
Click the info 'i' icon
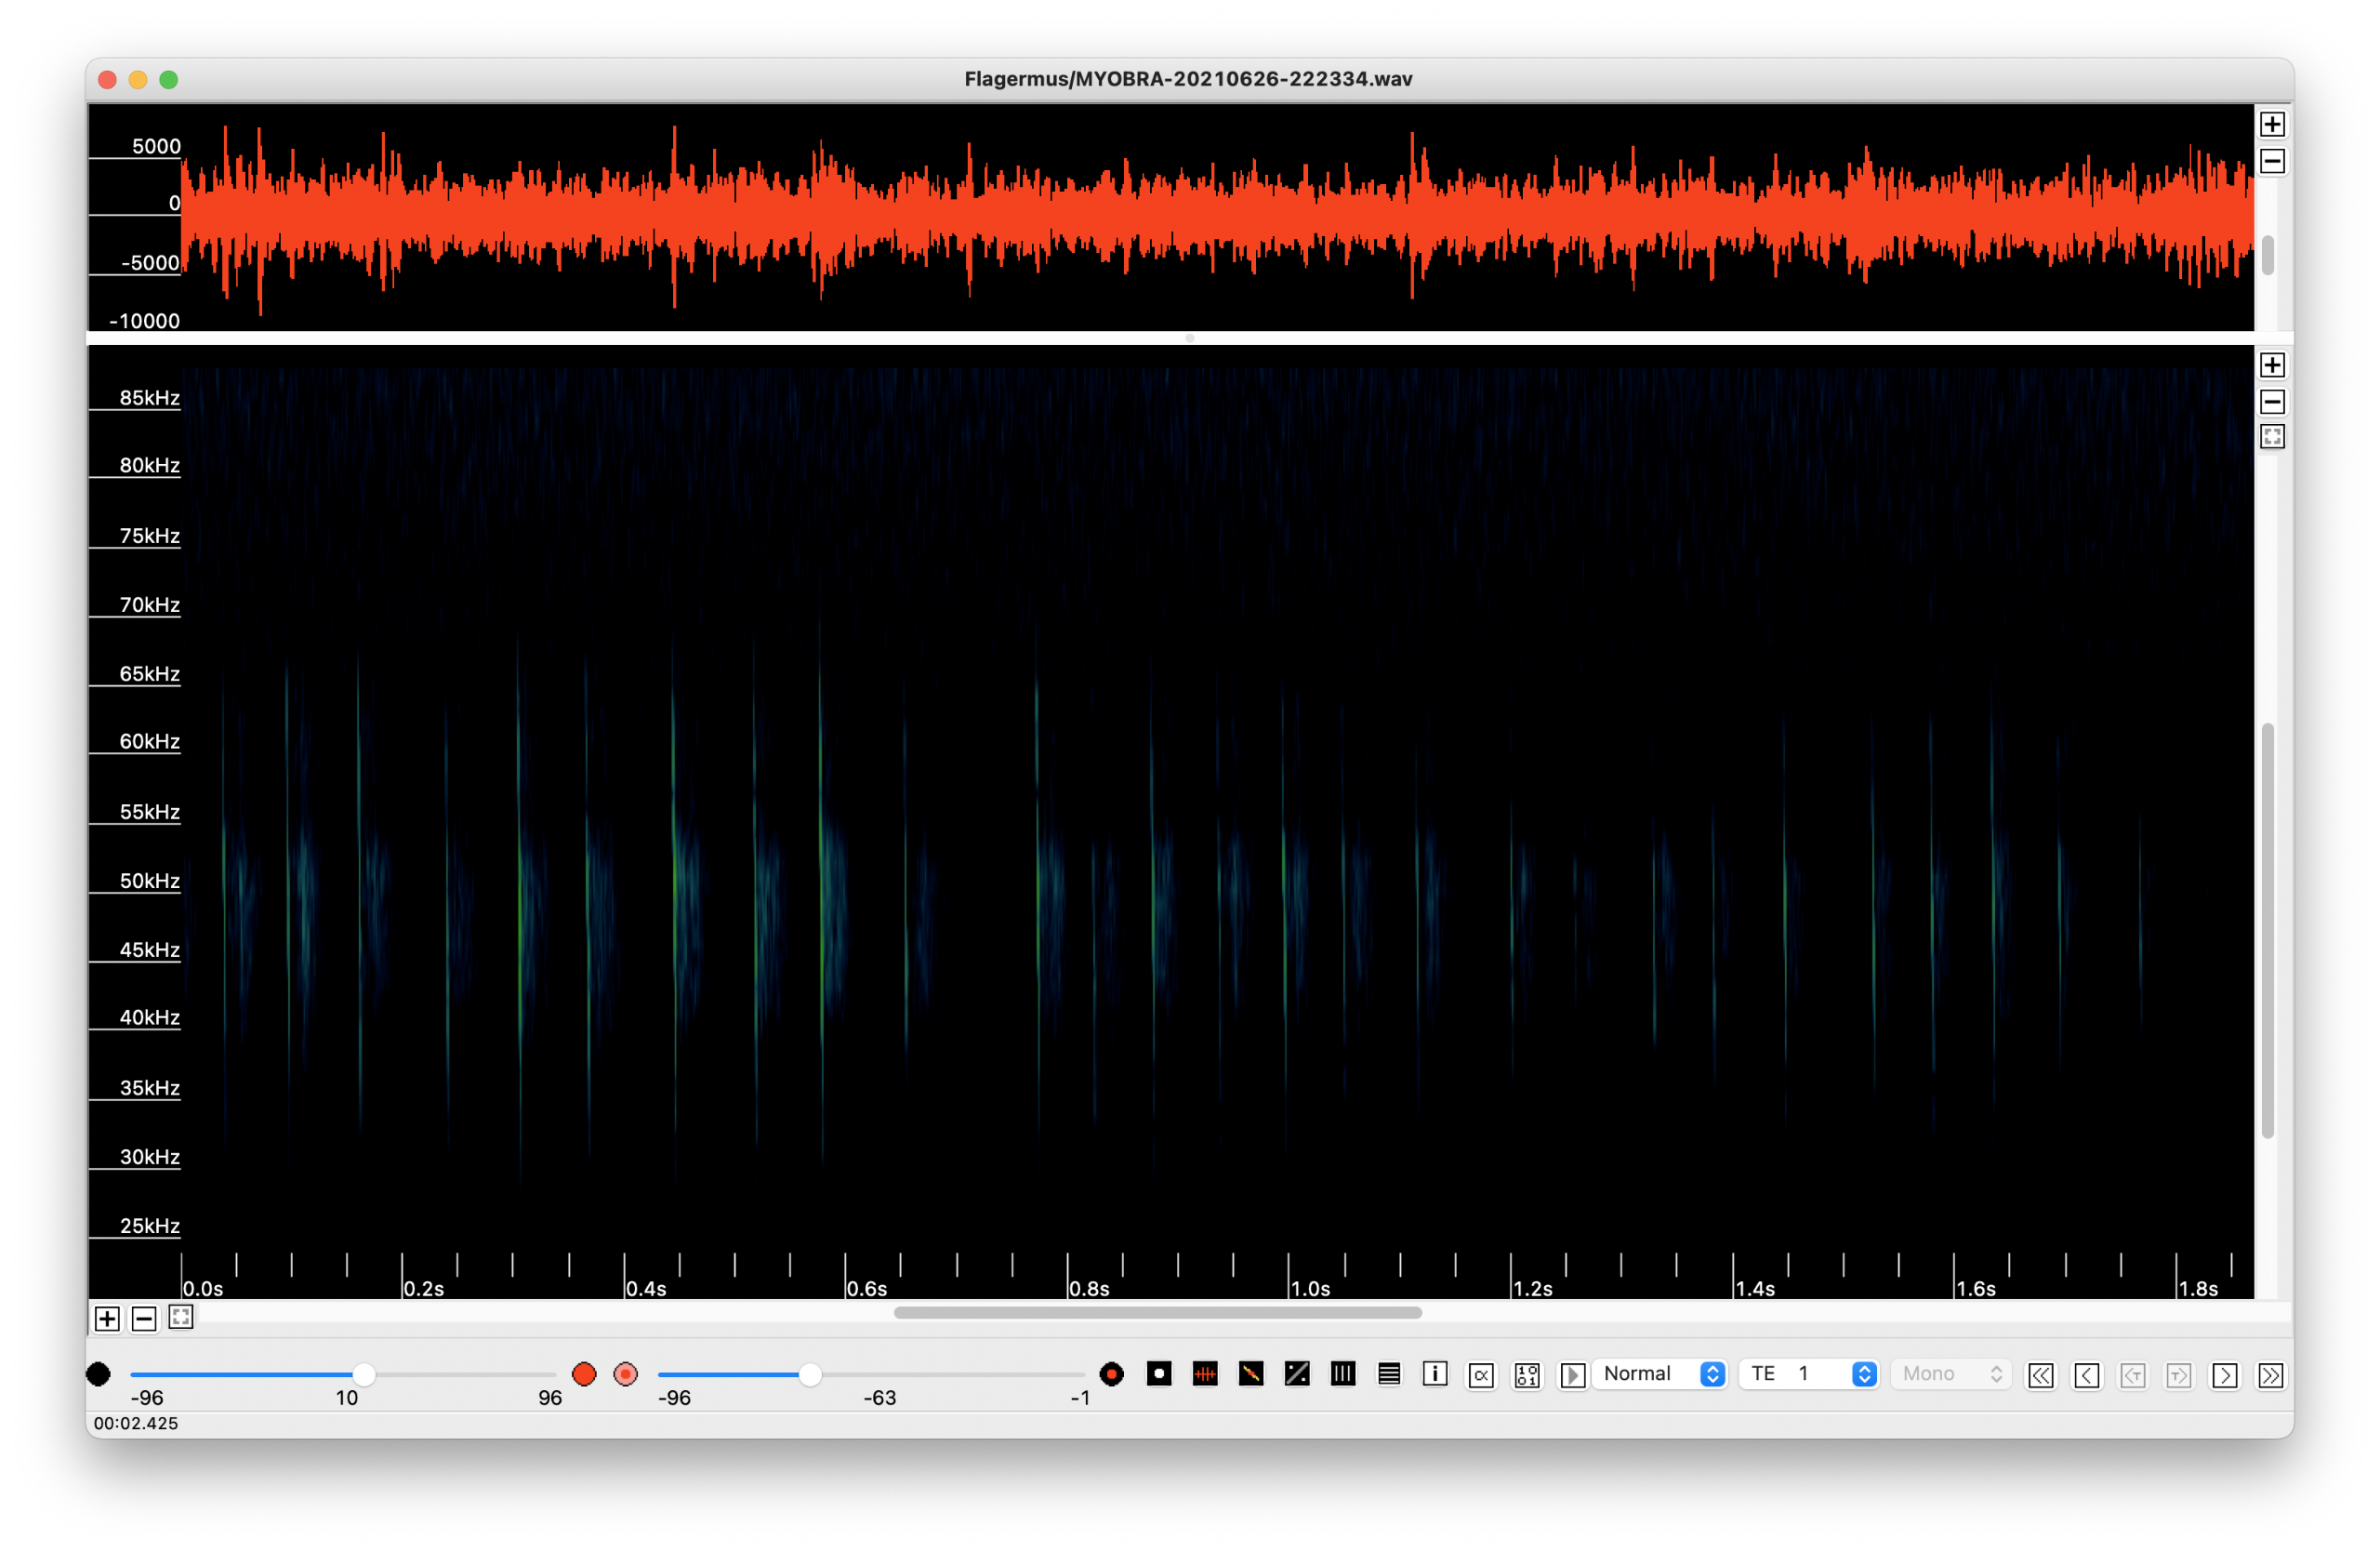click(1434, 1374)
